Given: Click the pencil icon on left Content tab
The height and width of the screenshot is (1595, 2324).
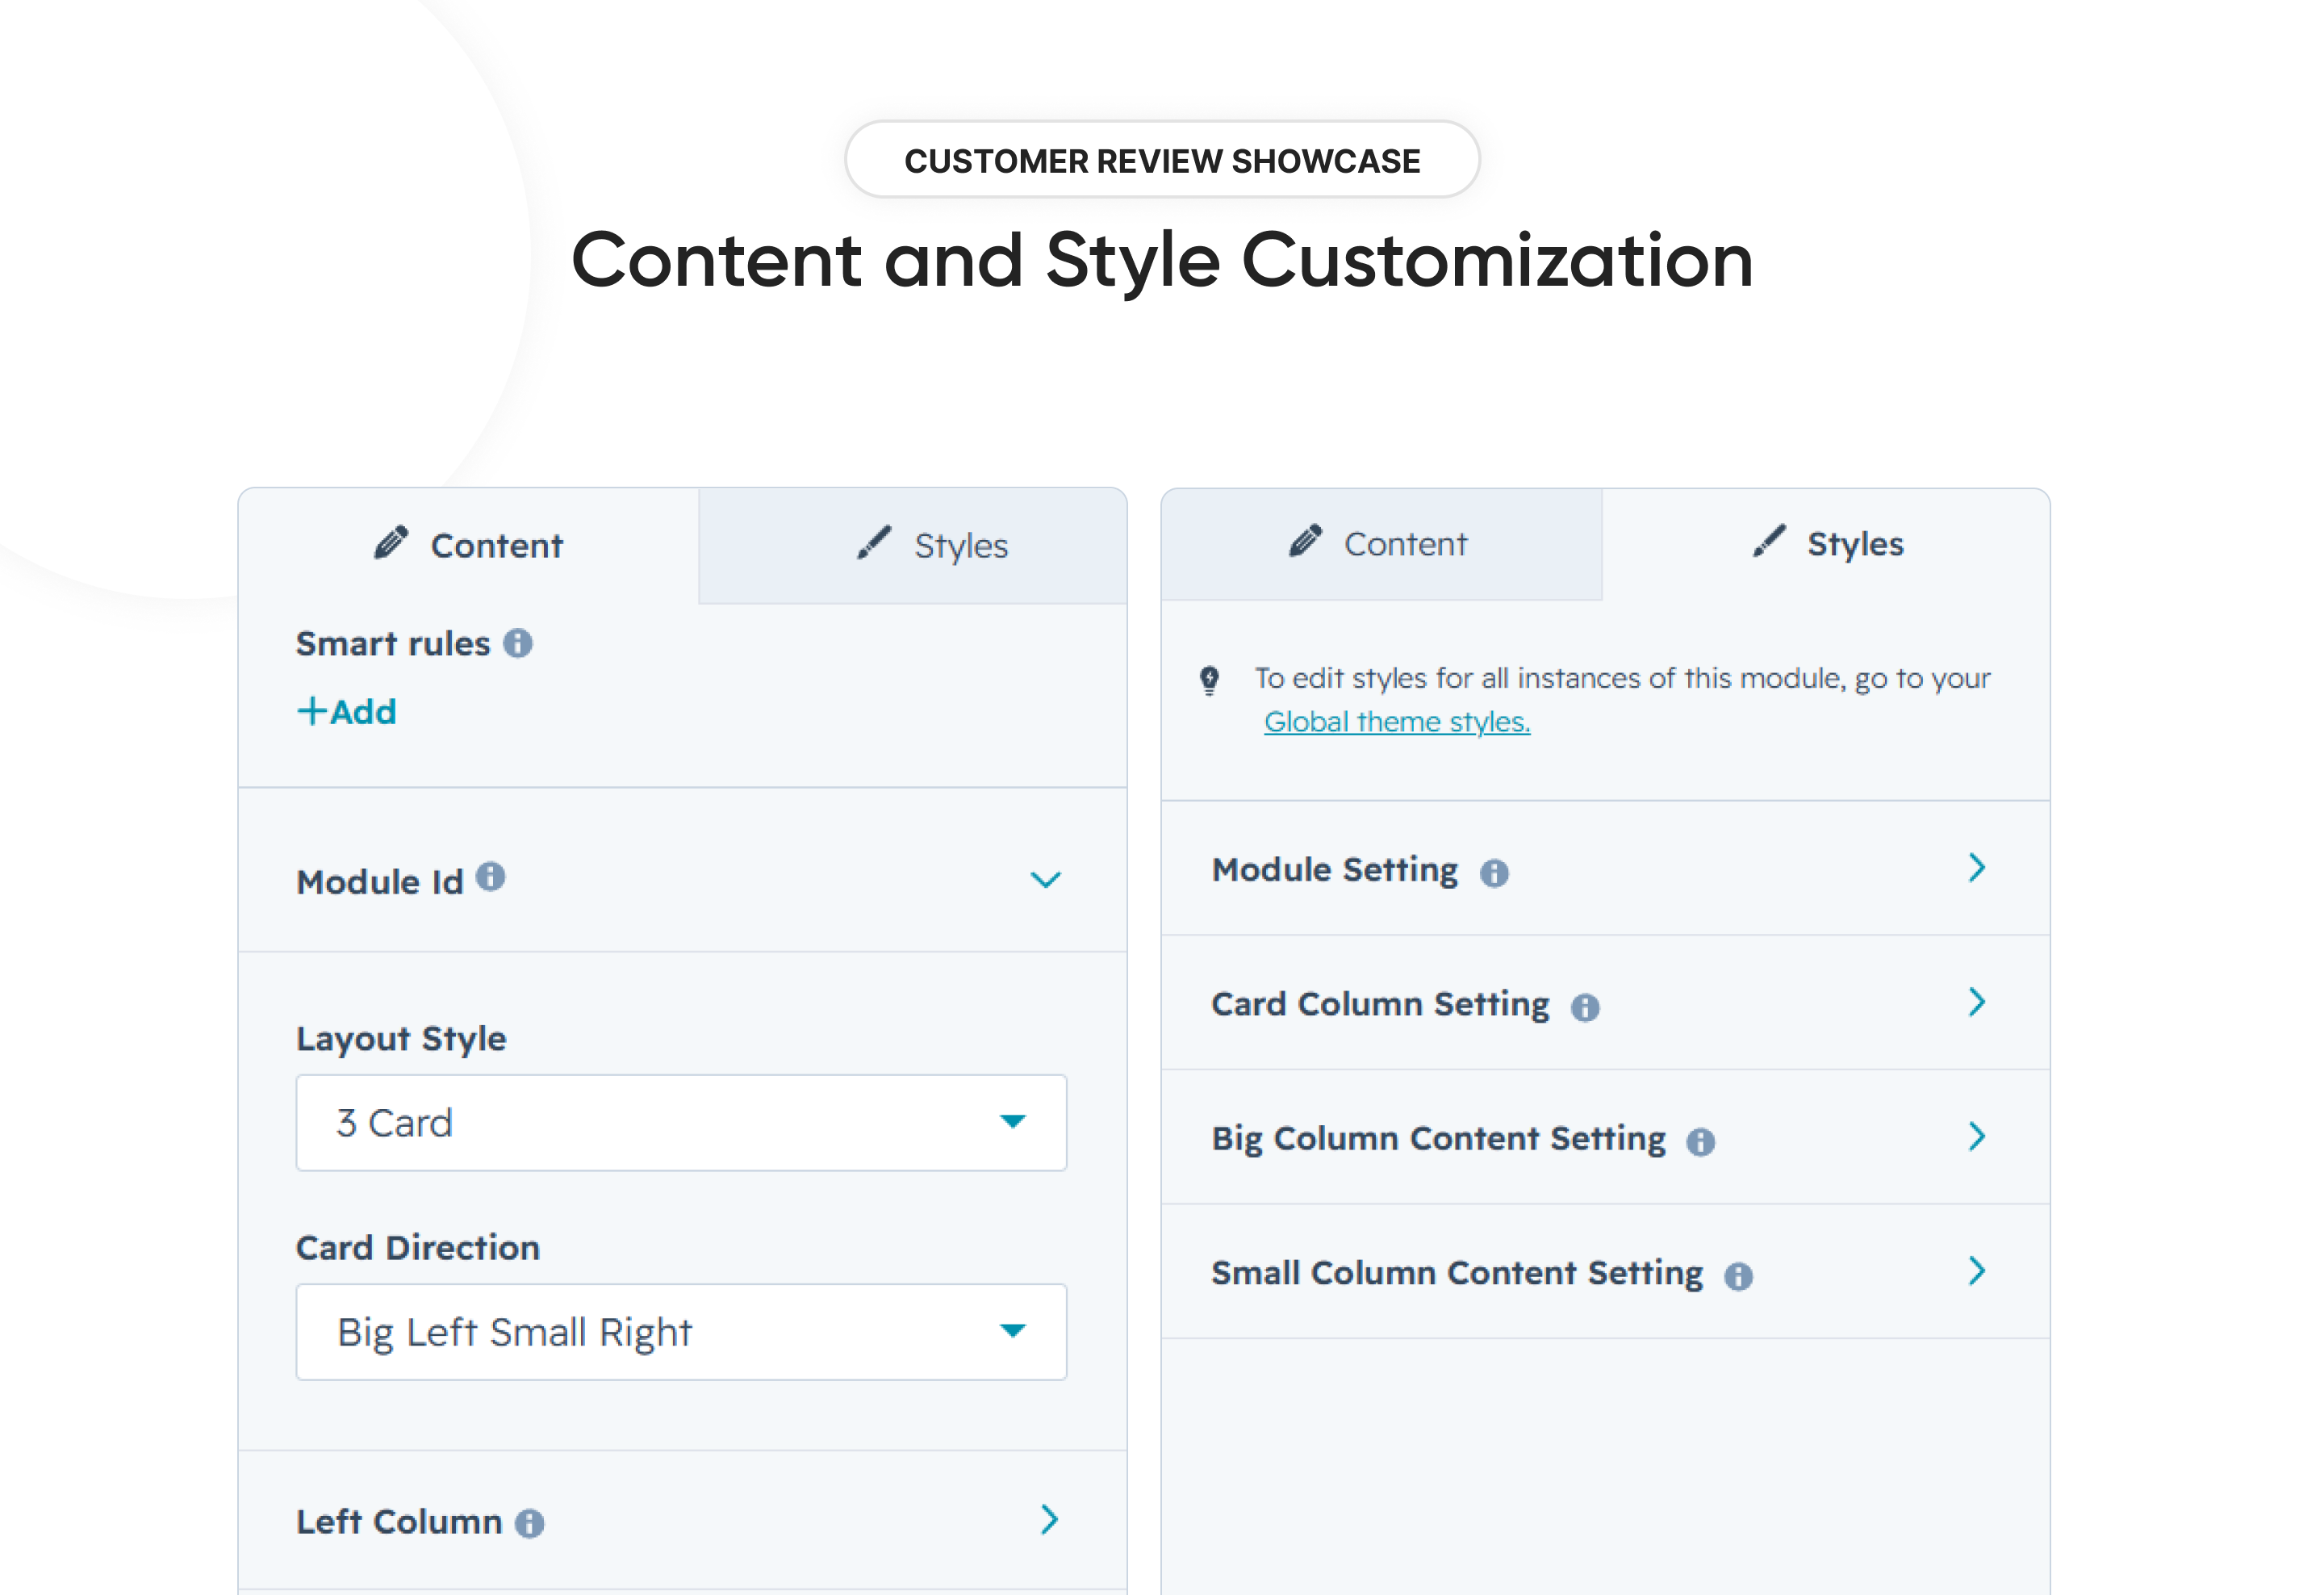Looking at the screenshot, I should pyautogui.click(x=391, y=542).
